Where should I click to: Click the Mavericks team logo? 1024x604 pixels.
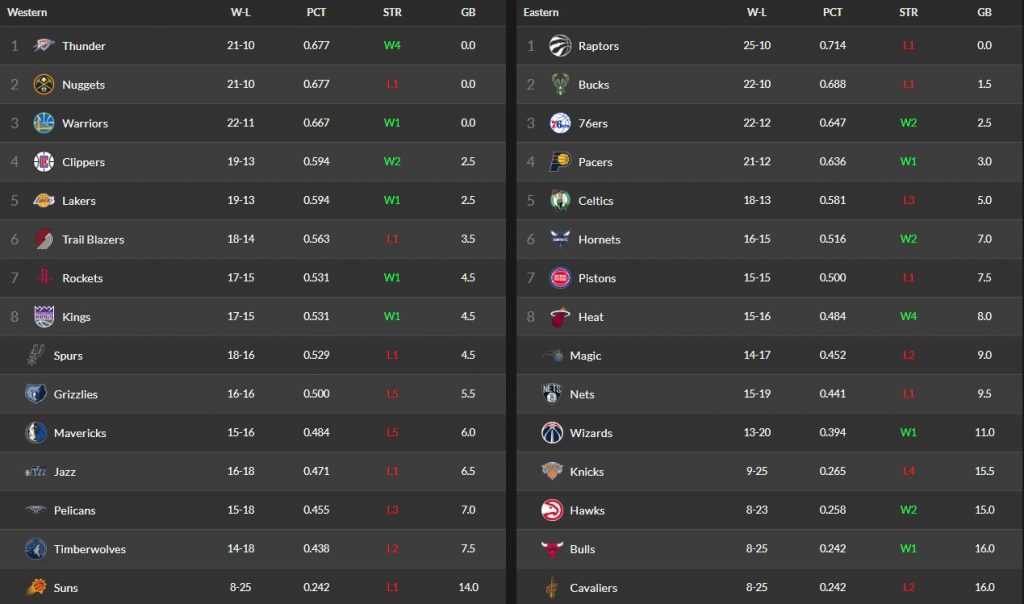(36, 433)
